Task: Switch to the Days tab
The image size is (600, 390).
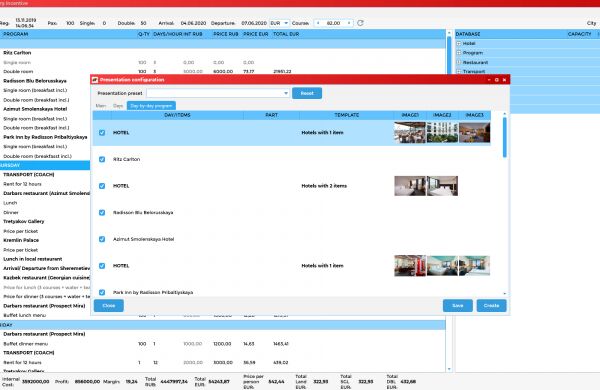Action: coord(118,106)
